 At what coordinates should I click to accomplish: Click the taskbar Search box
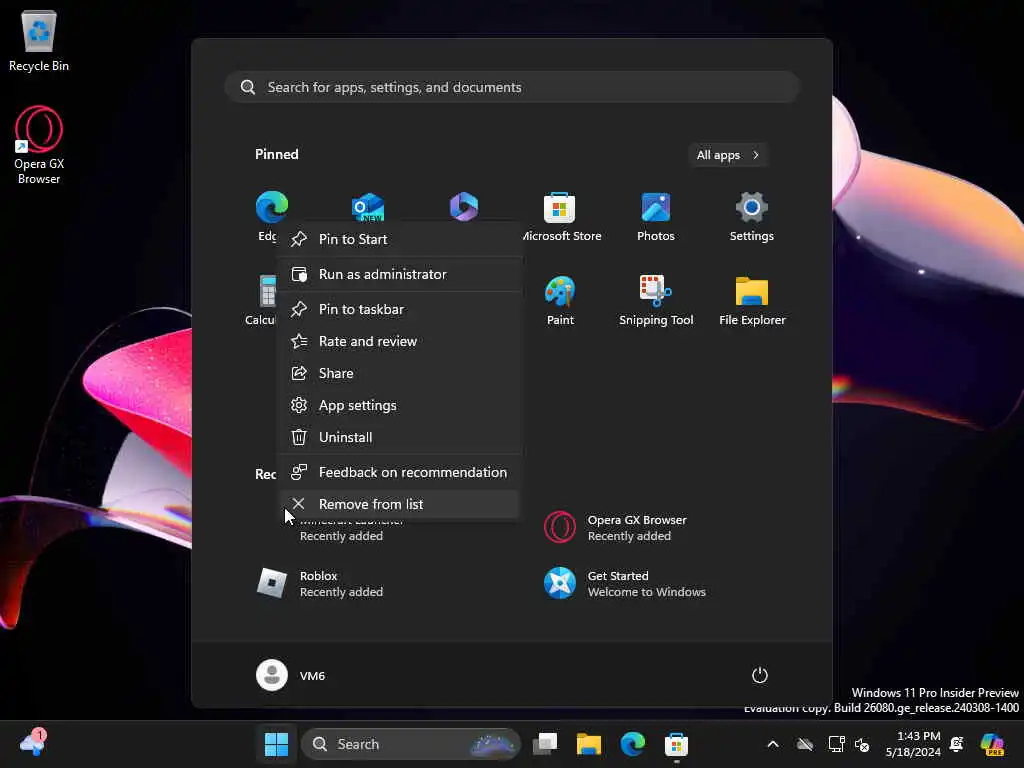point(411,744)
